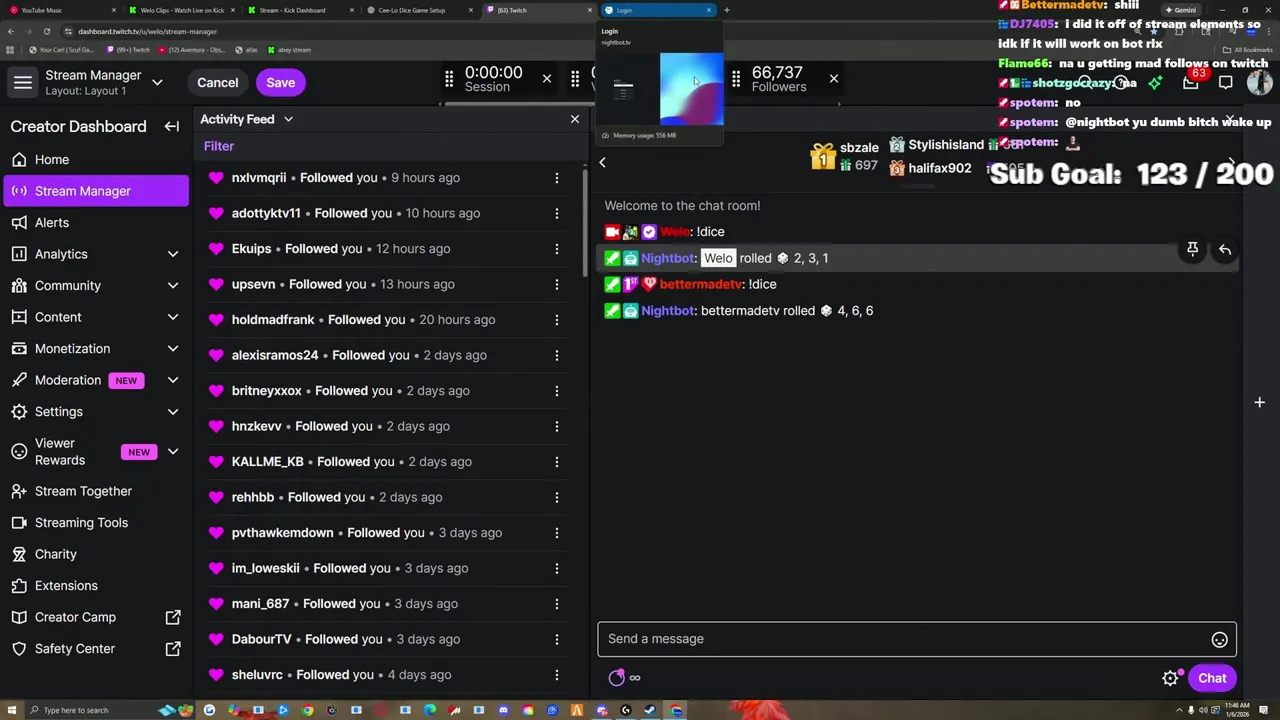Reply to the Nightbot Welo rolled message
This screenshot has height=720, width=1280.
pos(1225,249)
